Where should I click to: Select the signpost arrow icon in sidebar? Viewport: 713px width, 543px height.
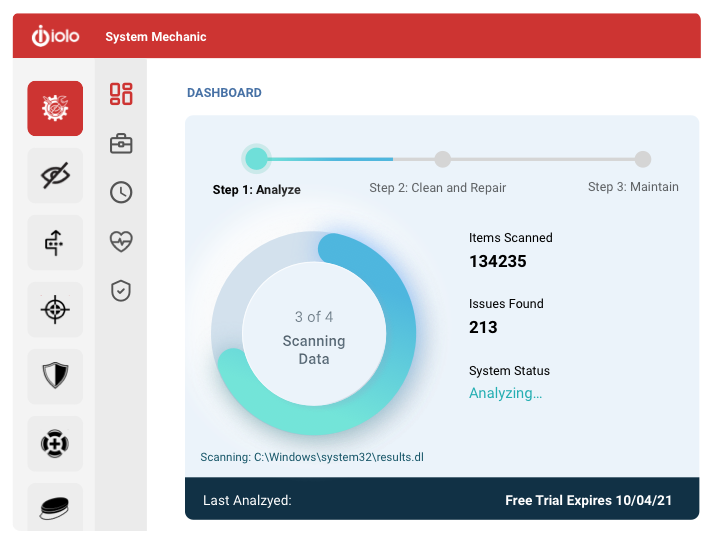[x=55, y=242]
